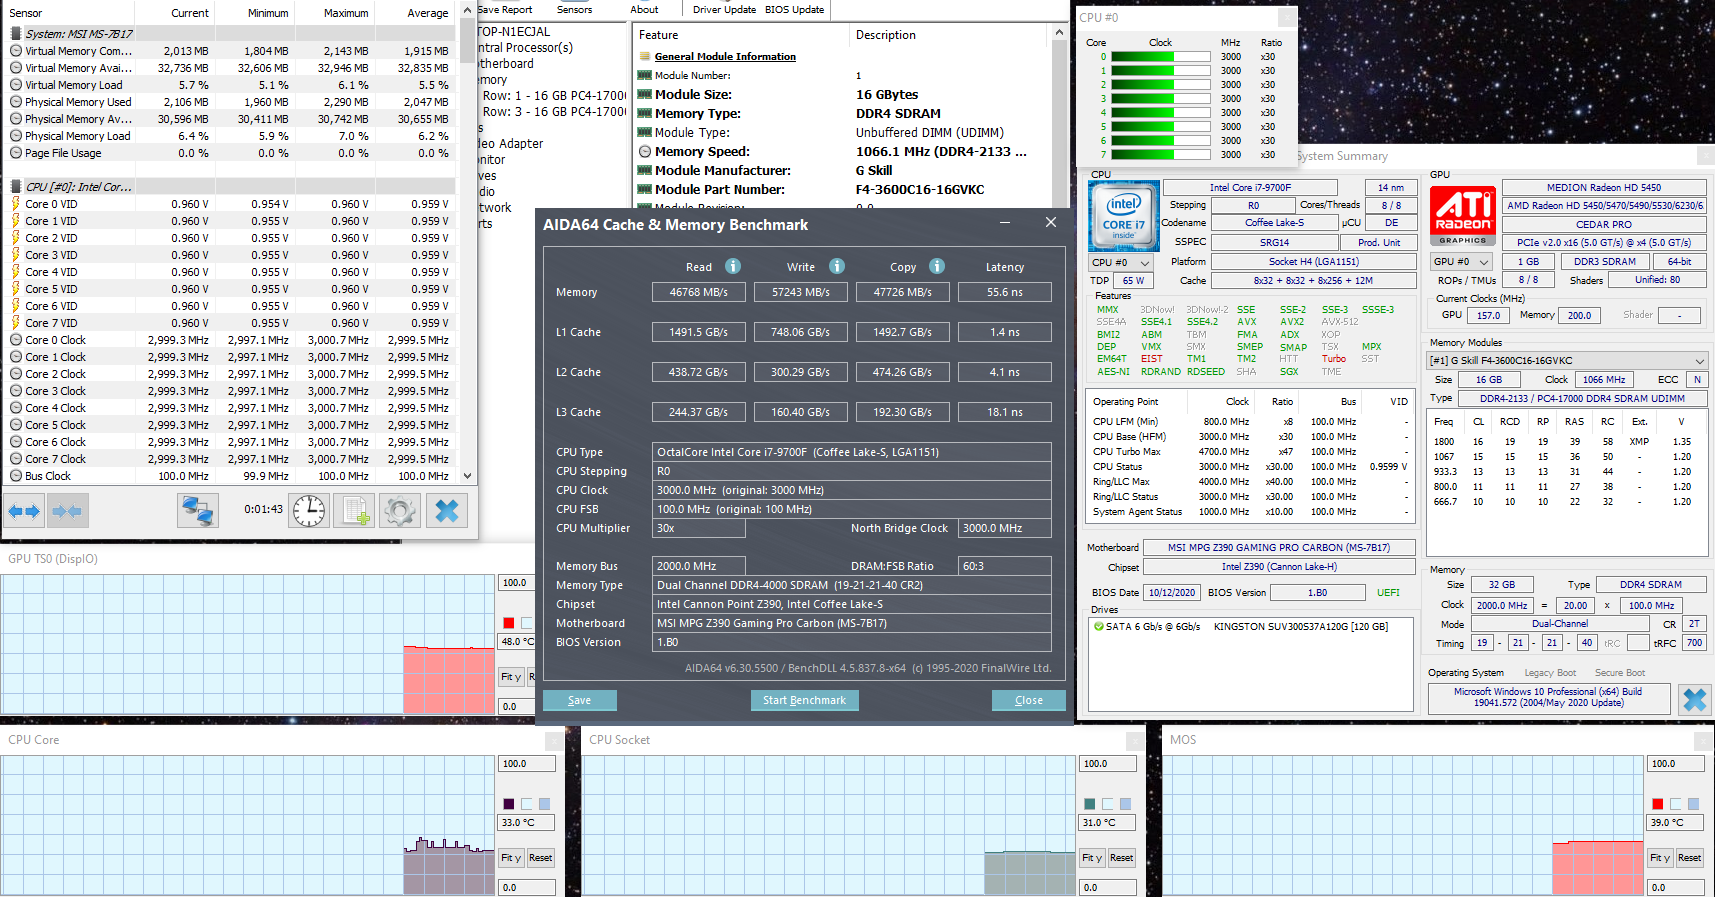Click Reset button in CPU Core graph
The height and width of the screenshot is (897, 1715).
[541, 858]
